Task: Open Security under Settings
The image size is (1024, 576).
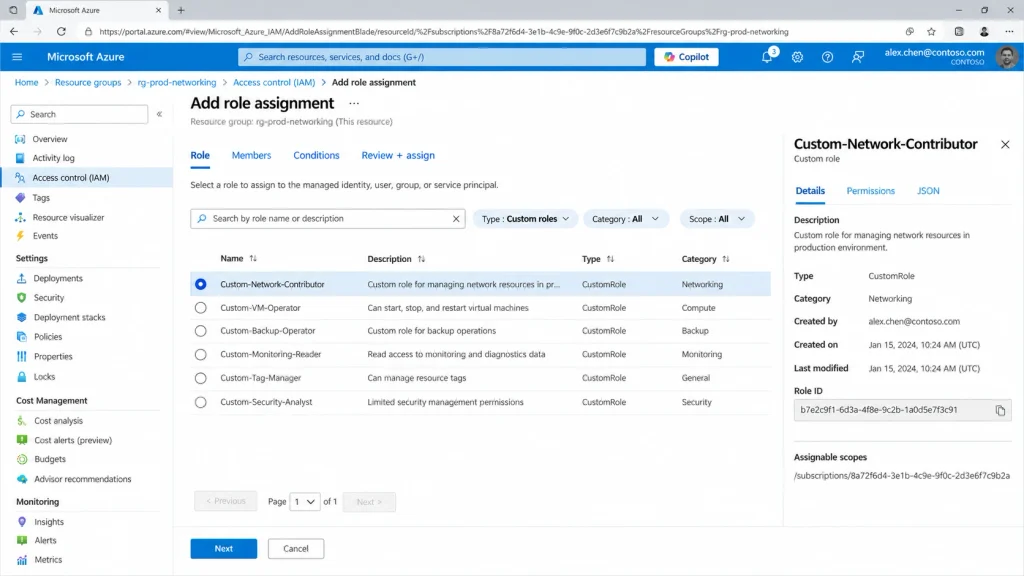Action: click(x=49, y=298)
